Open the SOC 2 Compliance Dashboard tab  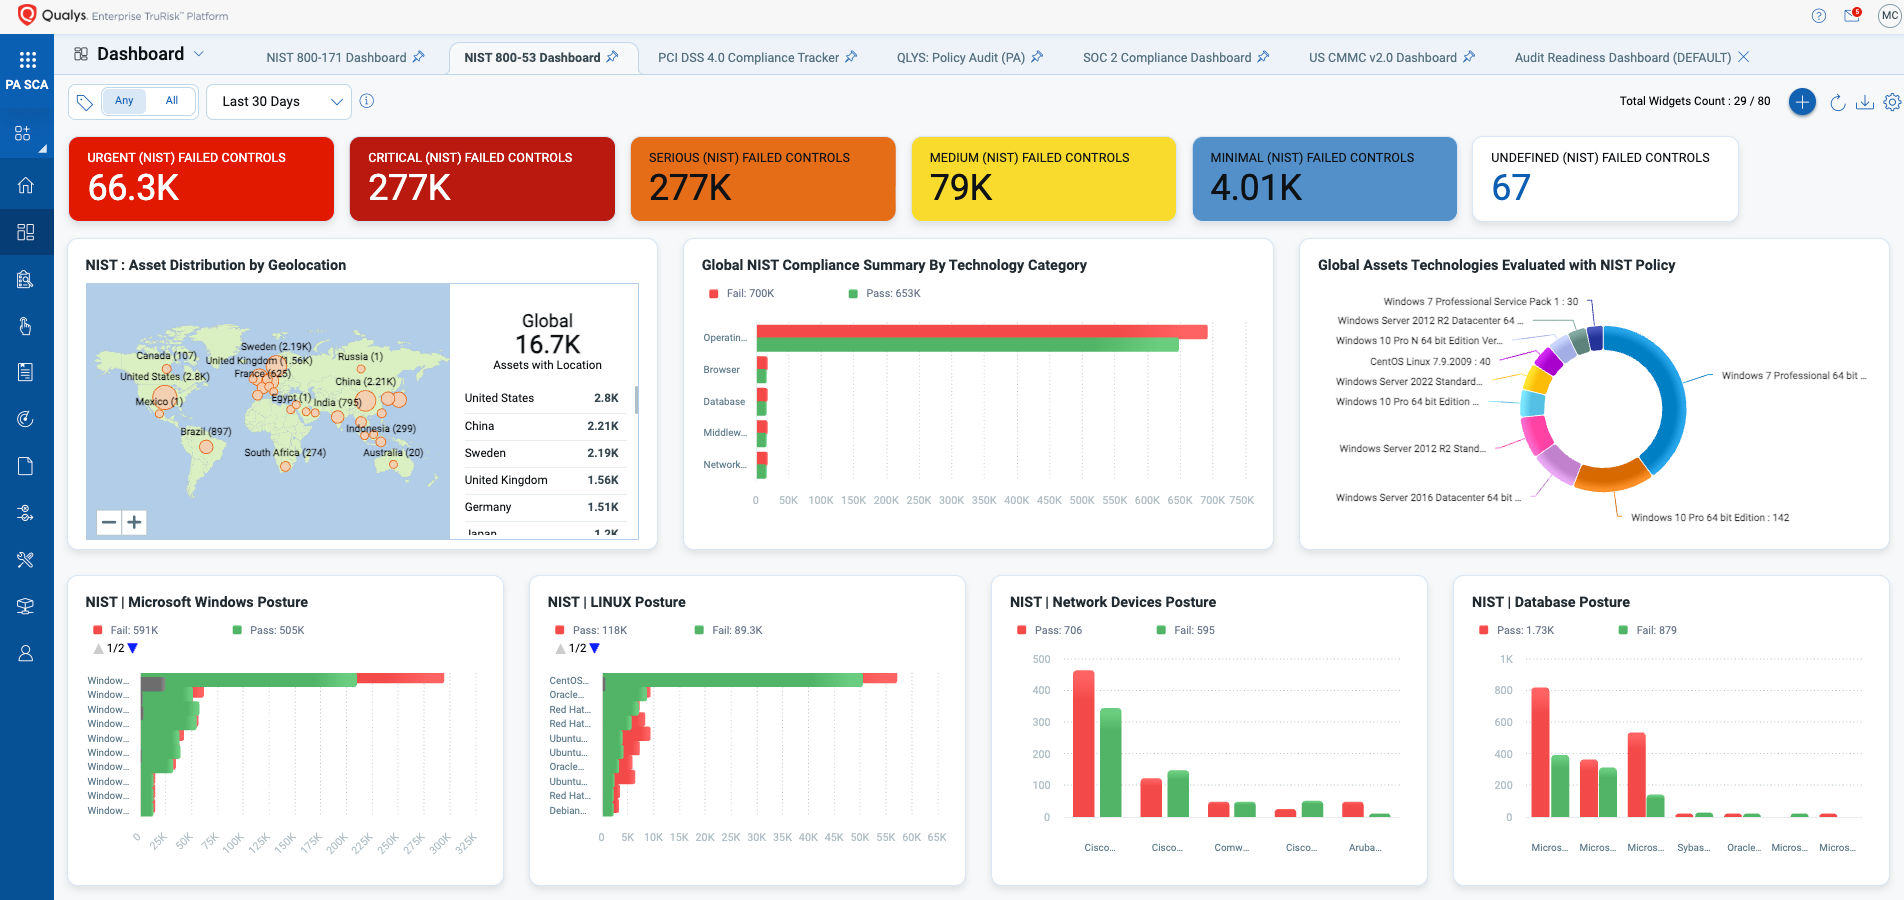click(1166, 57)
